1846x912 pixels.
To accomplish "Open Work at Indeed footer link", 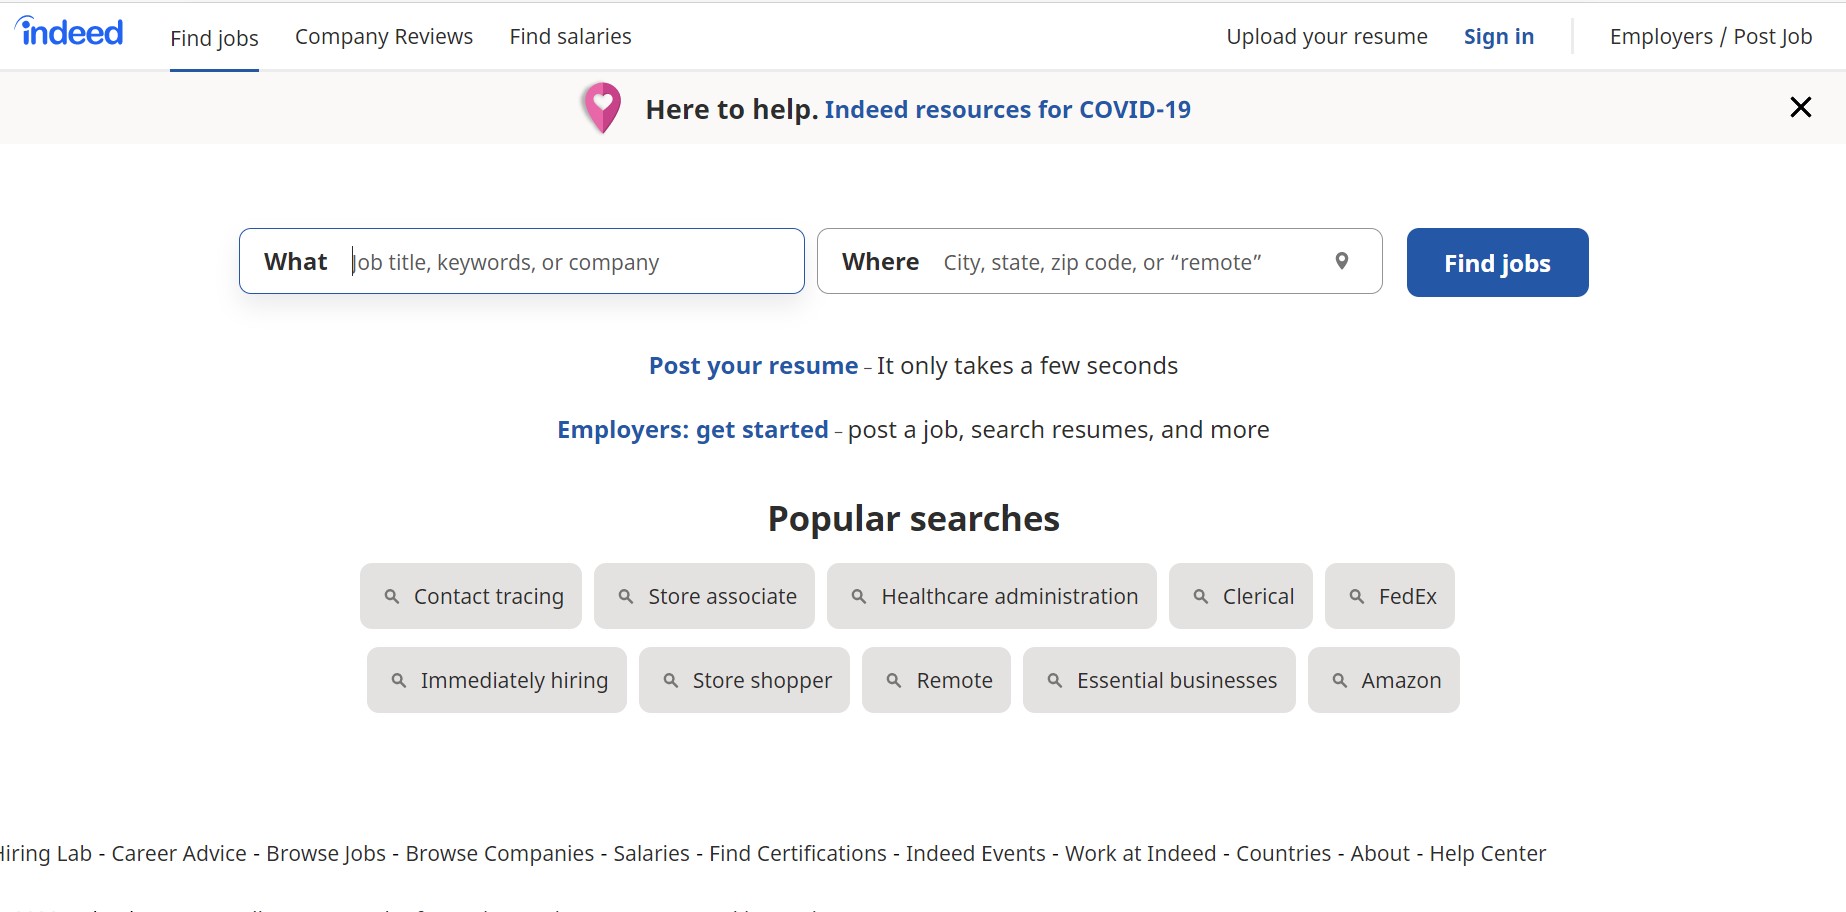I will 1141,854.
